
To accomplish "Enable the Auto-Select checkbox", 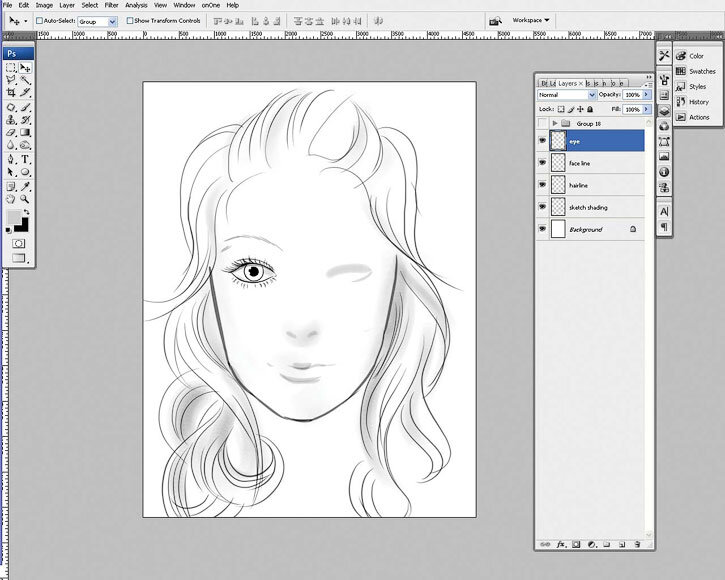I will click(x=39, y=20).
